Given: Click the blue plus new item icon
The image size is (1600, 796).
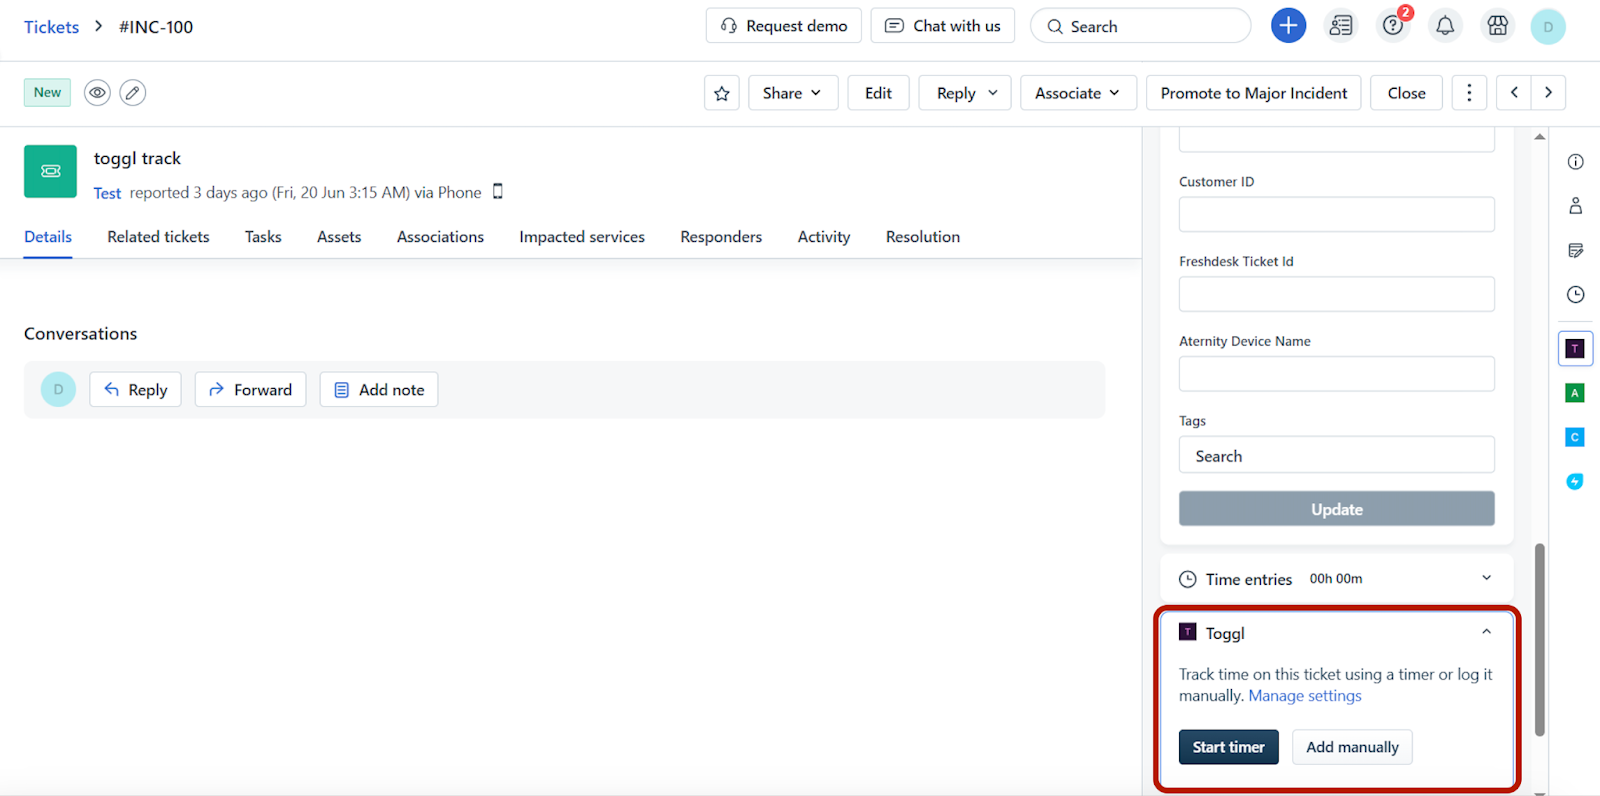Looking at the screenshot, I should click(1288, 26).
